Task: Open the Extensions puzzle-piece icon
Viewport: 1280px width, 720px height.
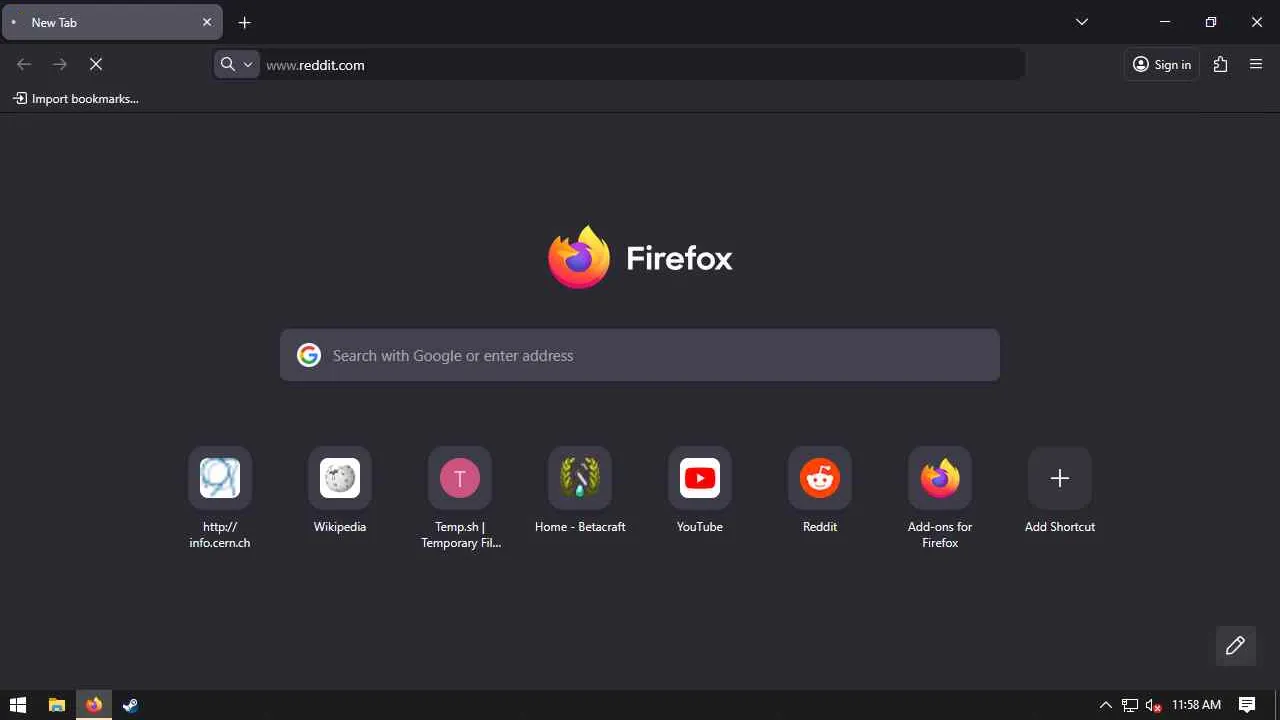Action: click(1220, 64)
